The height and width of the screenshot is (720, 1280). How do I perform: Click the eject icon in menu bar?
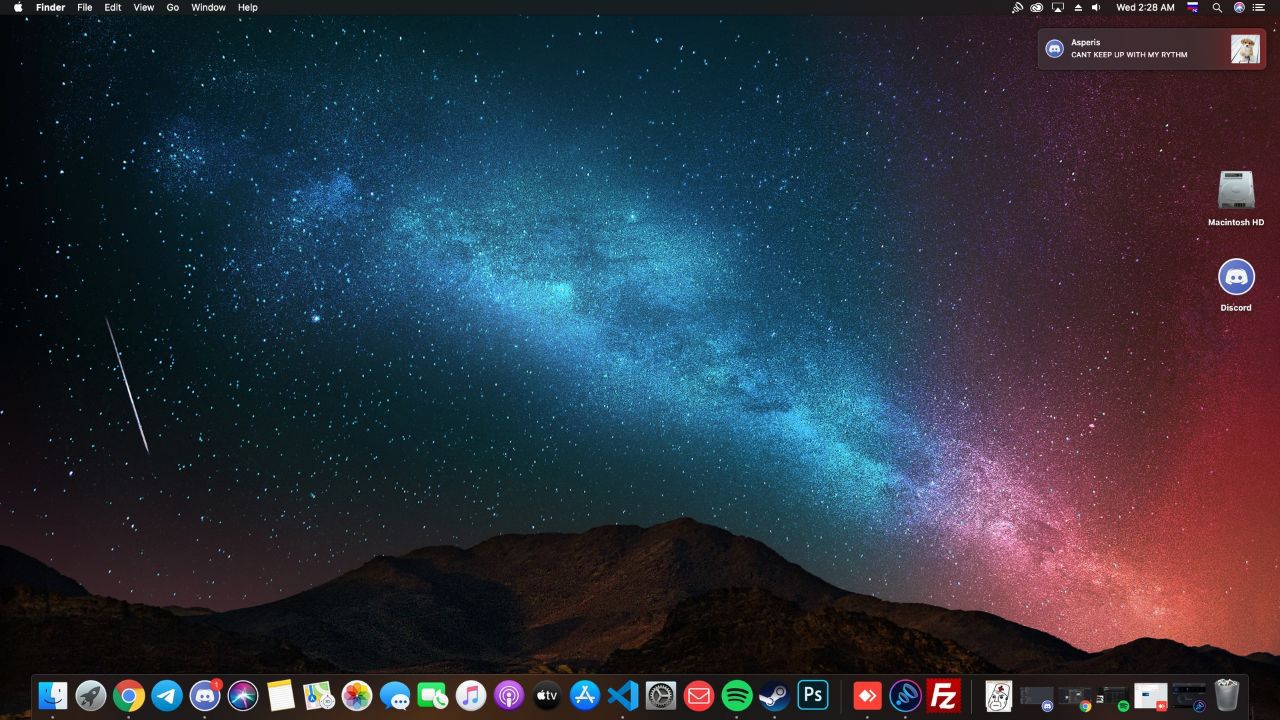(x=1077, y=7)
